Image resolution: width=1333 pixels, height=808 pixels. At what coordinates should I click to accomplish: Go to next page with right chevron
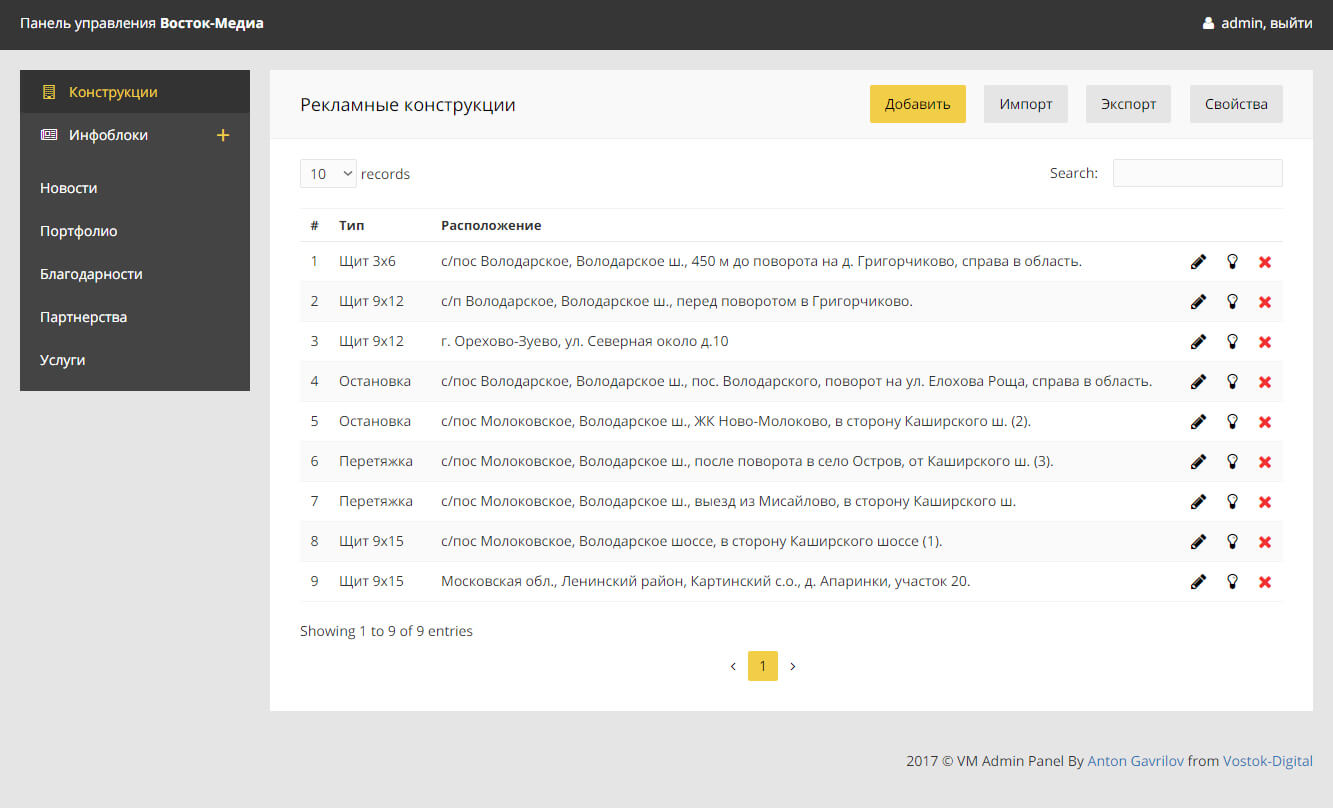coord(793,666)
